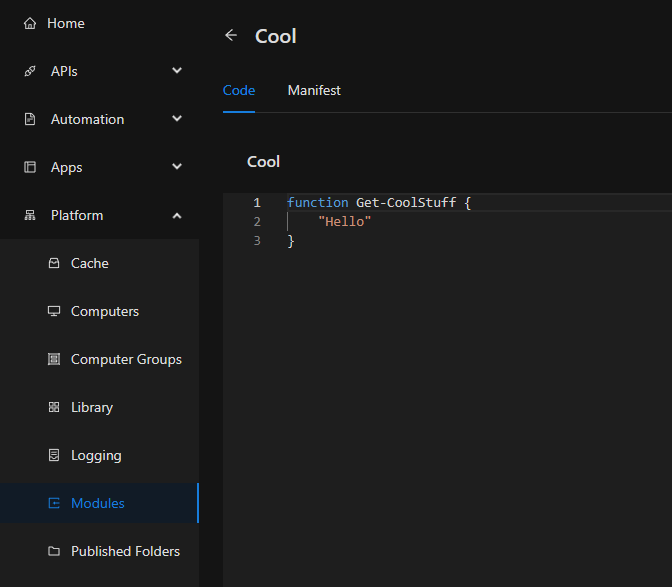Click the Computers monitor icon
Image resolution: width=672 pixels, height=587 pixels.
(54, 311)
